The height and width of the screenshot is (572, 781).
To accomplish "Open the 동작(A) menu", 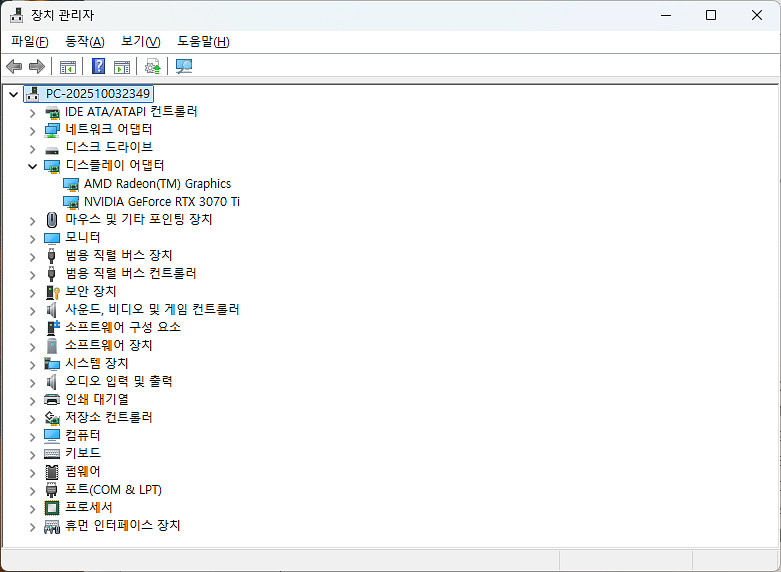I will pos(84,41).
